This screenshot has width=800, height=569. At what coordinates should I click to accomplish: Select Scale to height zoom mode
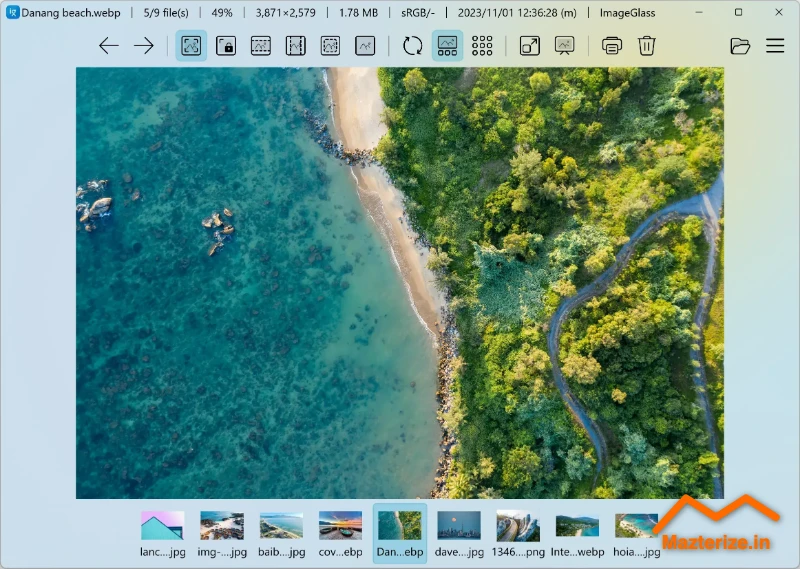point(295,46)
